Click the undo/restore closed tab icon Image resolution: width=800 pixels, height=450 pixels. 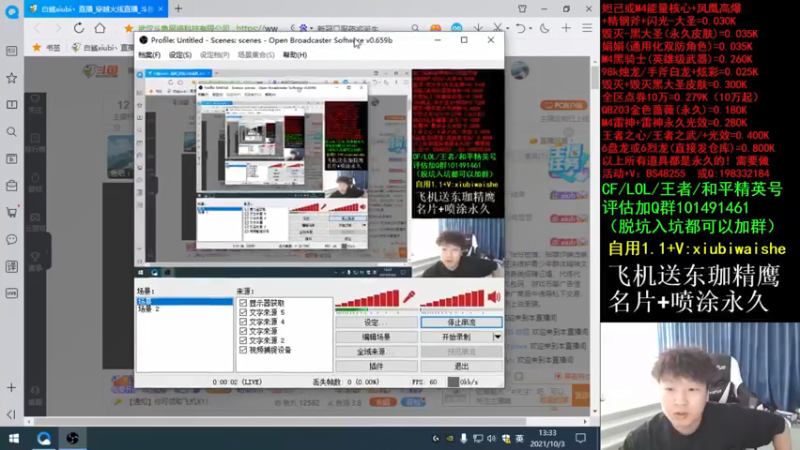coord(520,28)
